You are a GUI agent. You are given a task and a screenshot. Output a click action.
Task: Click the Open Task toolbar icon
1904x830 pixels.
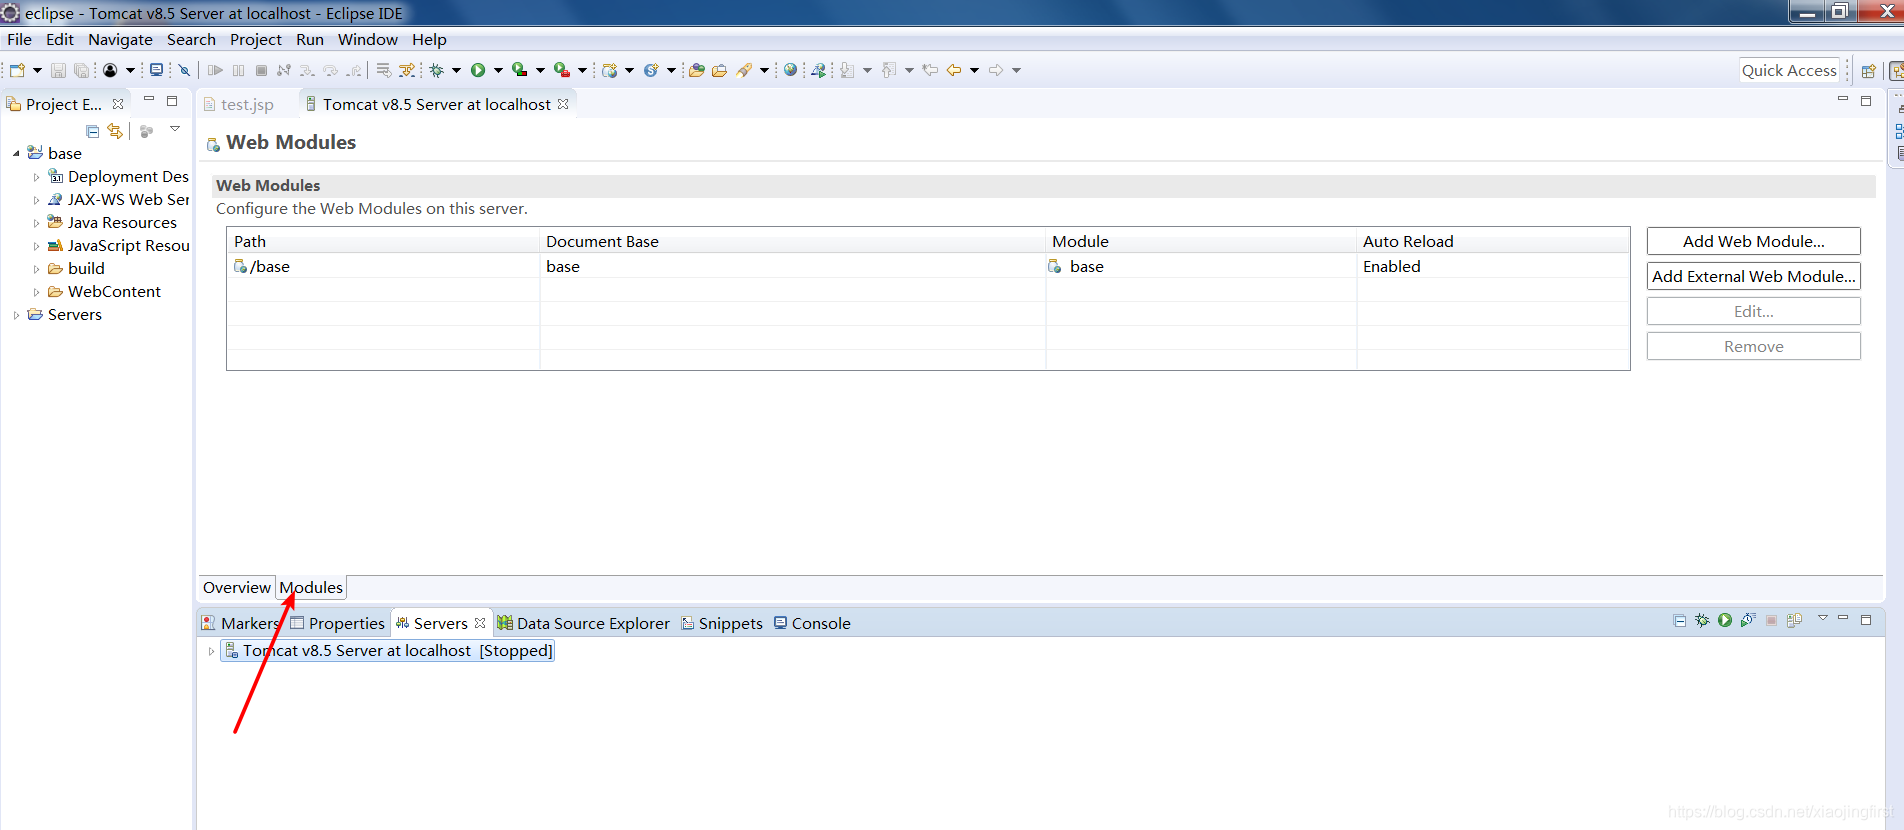[x=719, y=70]
